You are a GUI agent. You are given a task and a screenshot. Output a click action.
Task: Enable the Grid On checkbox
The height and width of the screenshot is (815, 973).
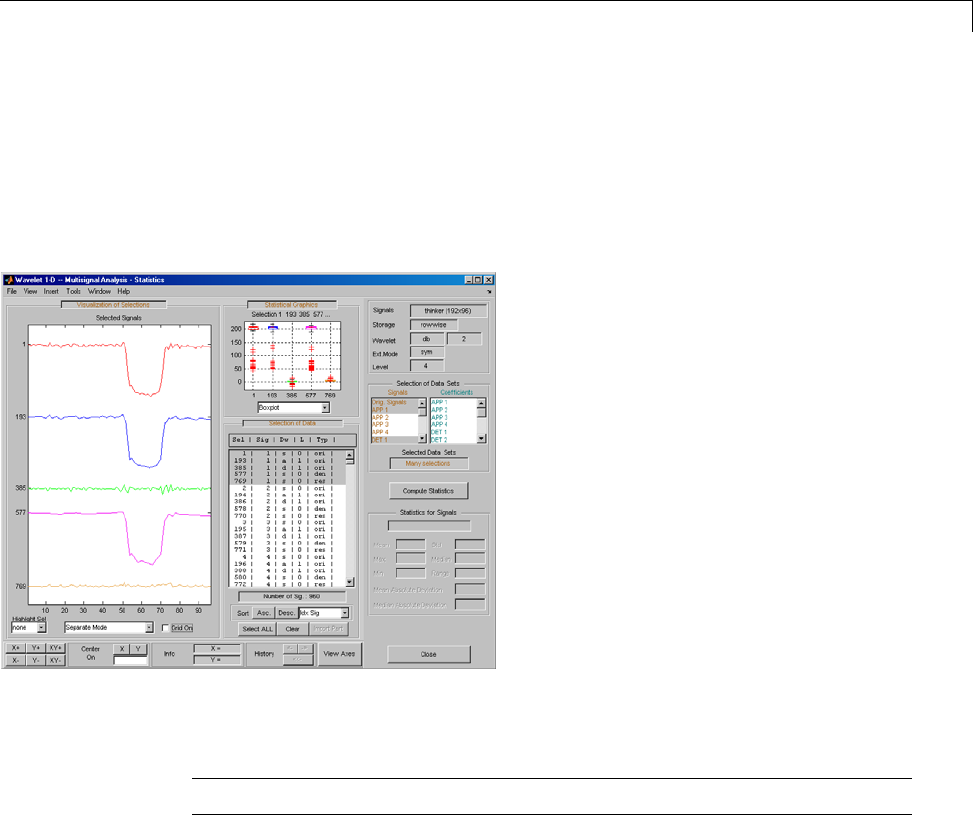[165, 628]
